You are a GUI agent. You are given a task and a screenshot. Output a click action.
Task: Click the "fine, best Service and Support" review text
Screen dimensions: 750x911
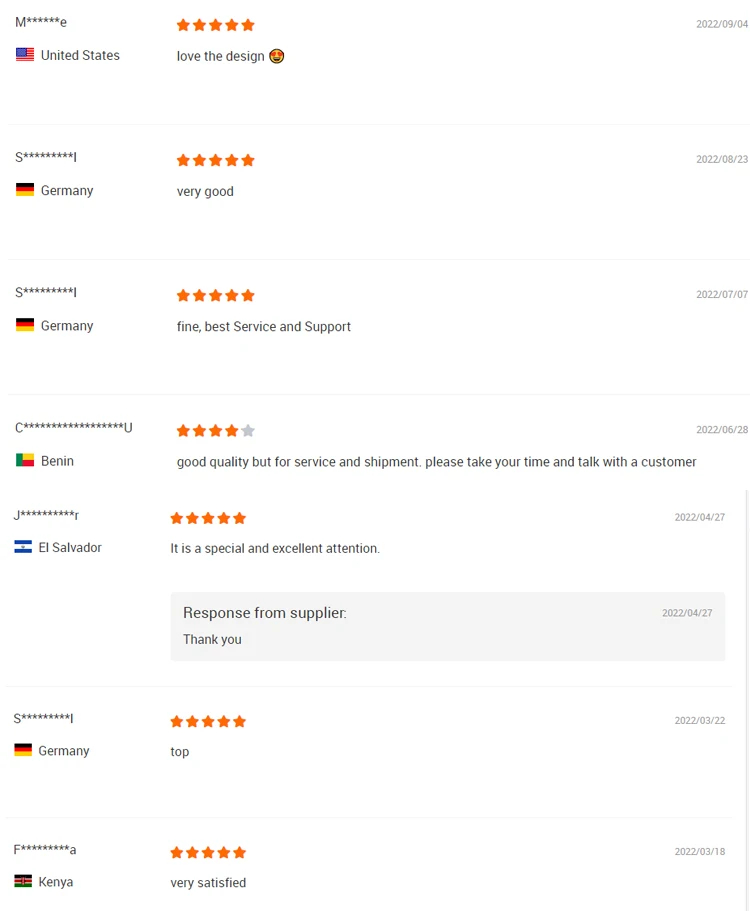[x=264, y=327]
